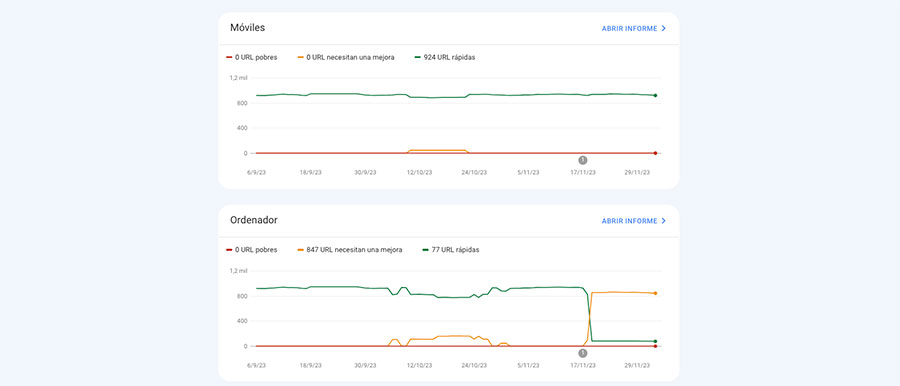This screenshot has width=900, height=386.
Task: Click the 17/11/23 date label in Ordenador chart
Action: pyautogui.click(x=583, y=365)
